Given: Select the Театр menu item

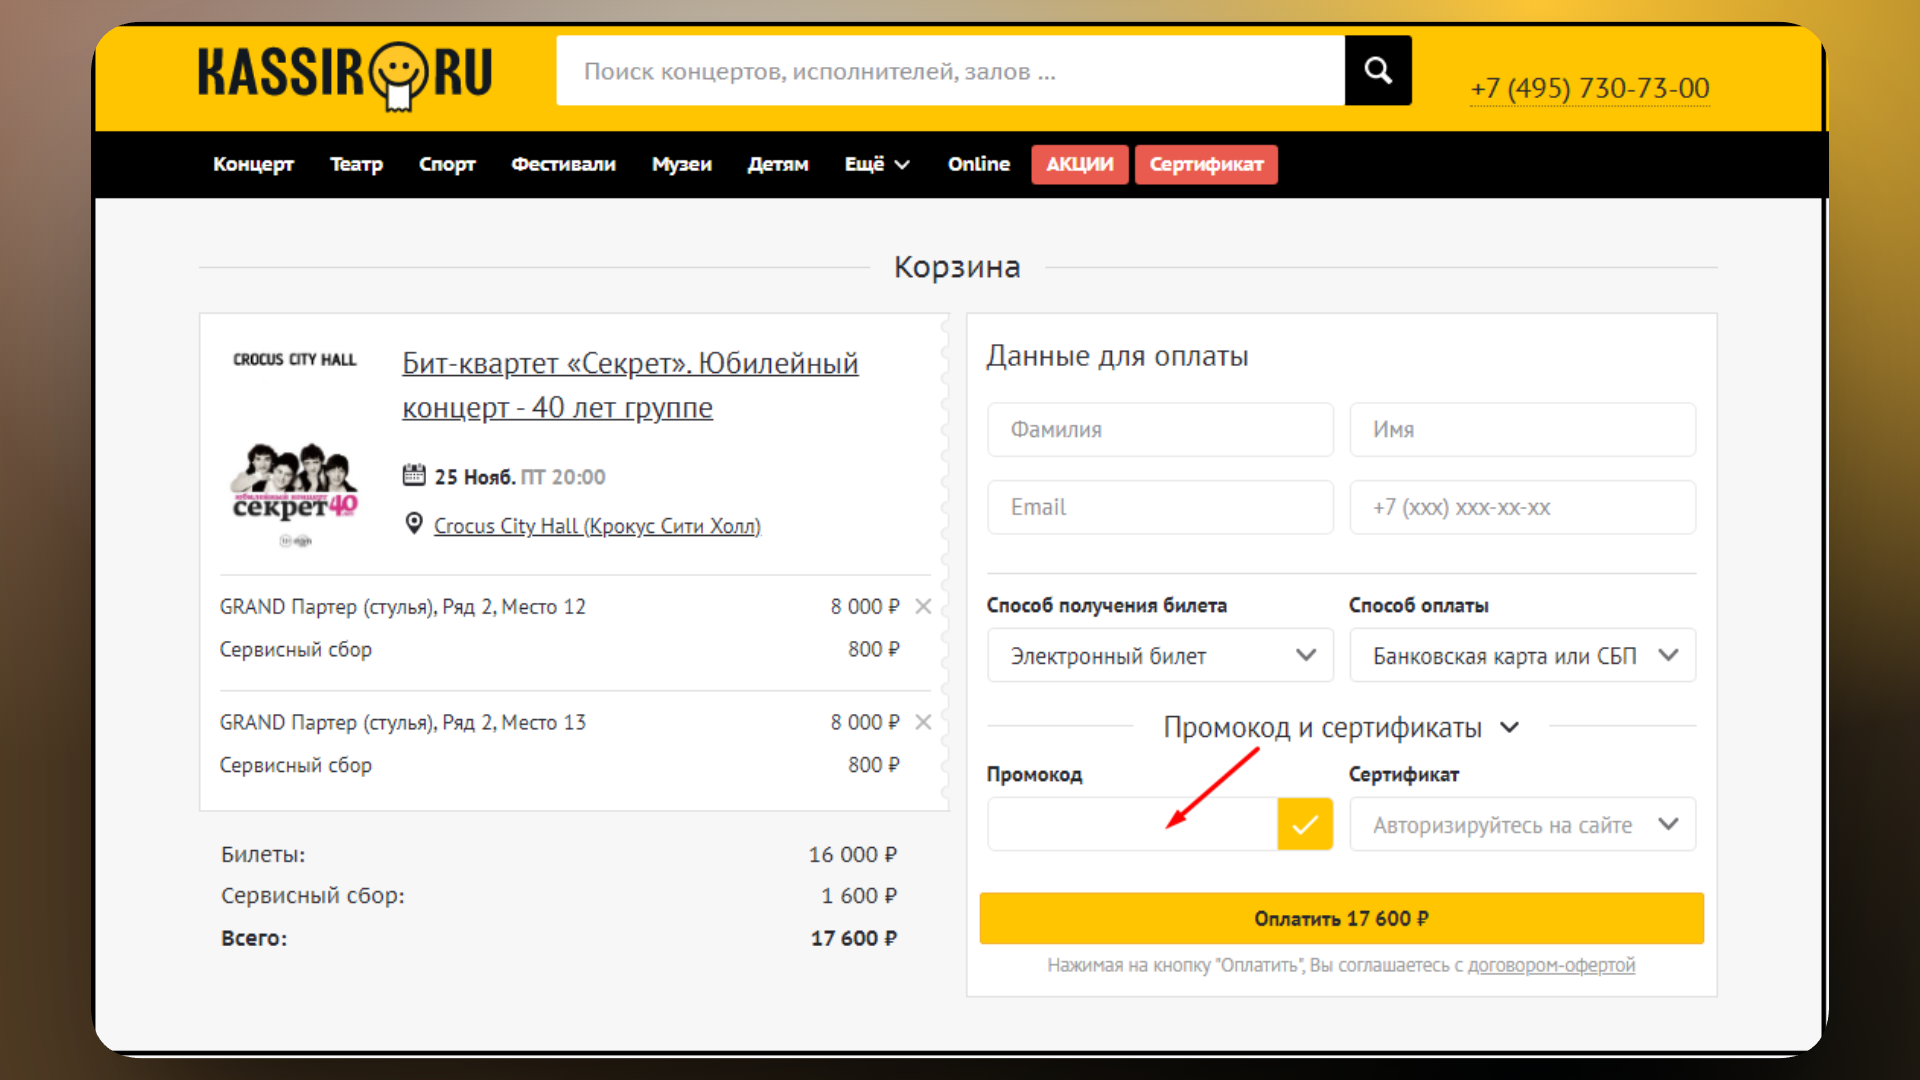Looking at the screenshot, I should pos(356,164).
